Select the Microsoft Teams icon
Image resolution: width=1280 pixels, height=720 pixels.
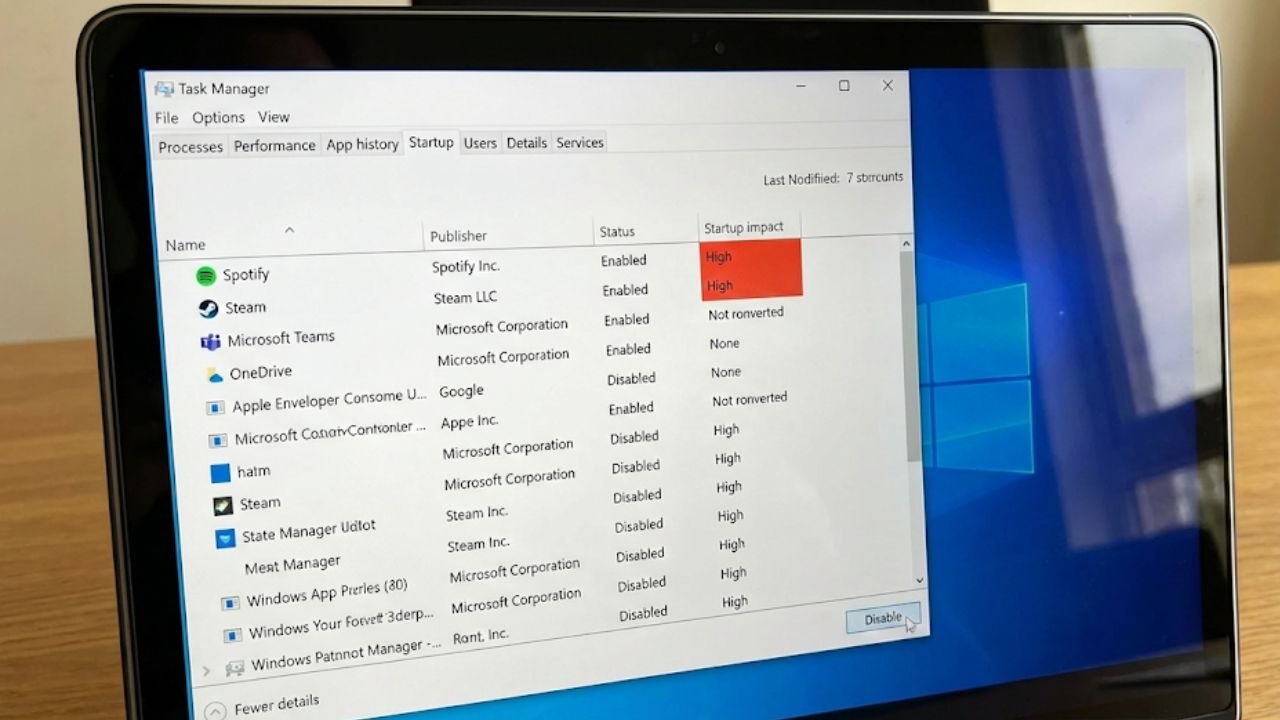[x=212, y=340]
